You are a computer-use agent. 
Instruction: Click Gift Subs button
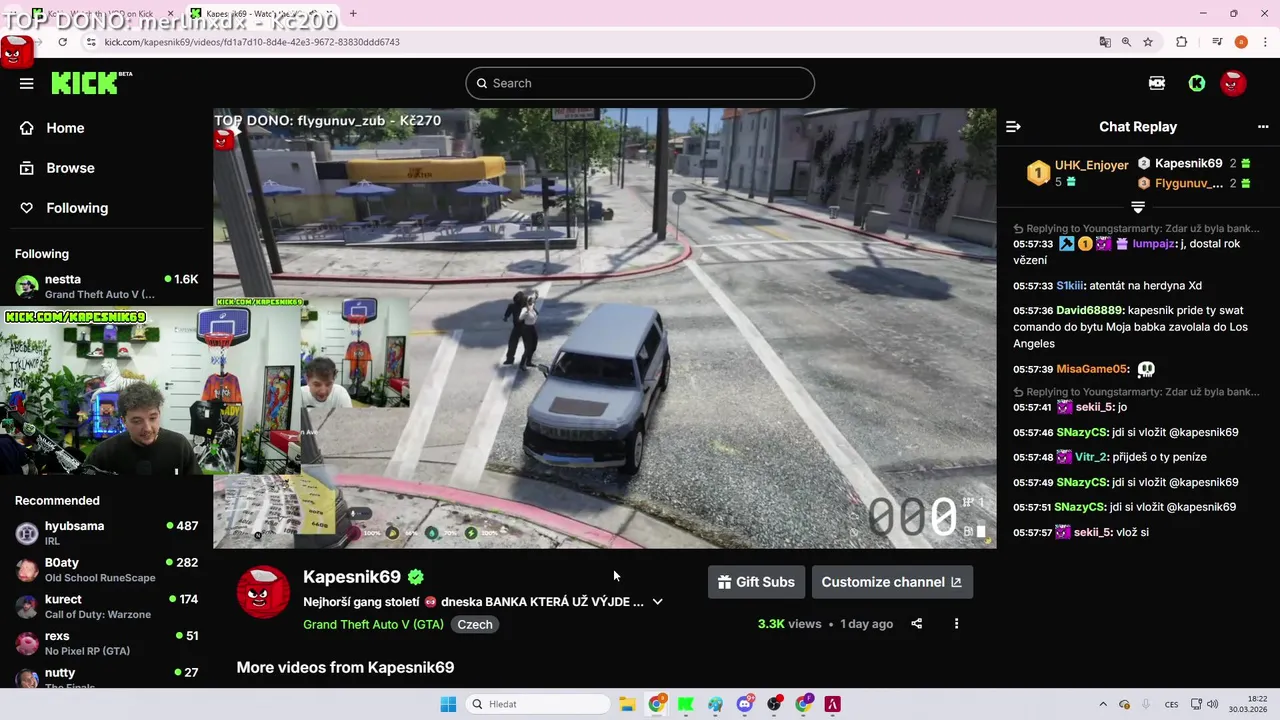tap(756, 582)
